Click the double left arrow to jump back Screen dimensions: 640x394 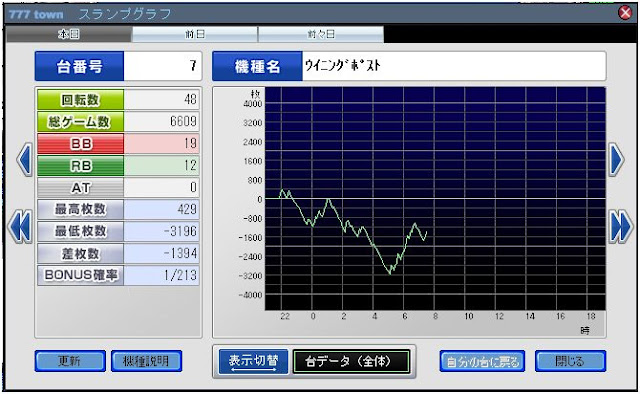[20, 227]
